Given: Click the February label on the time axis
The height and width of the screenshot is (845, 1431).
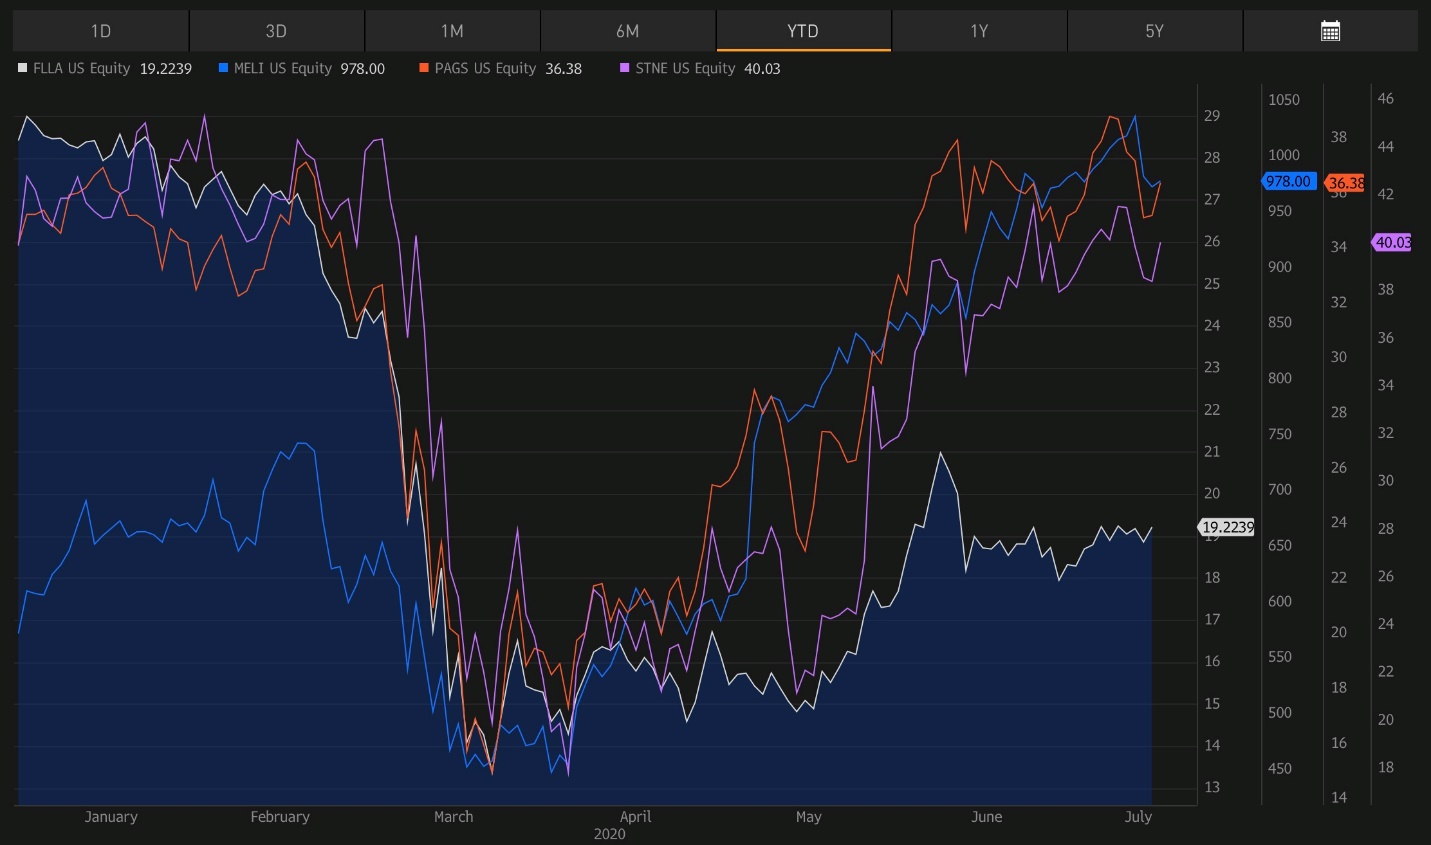Looking at the screenshot, I should tap(280, 817).
